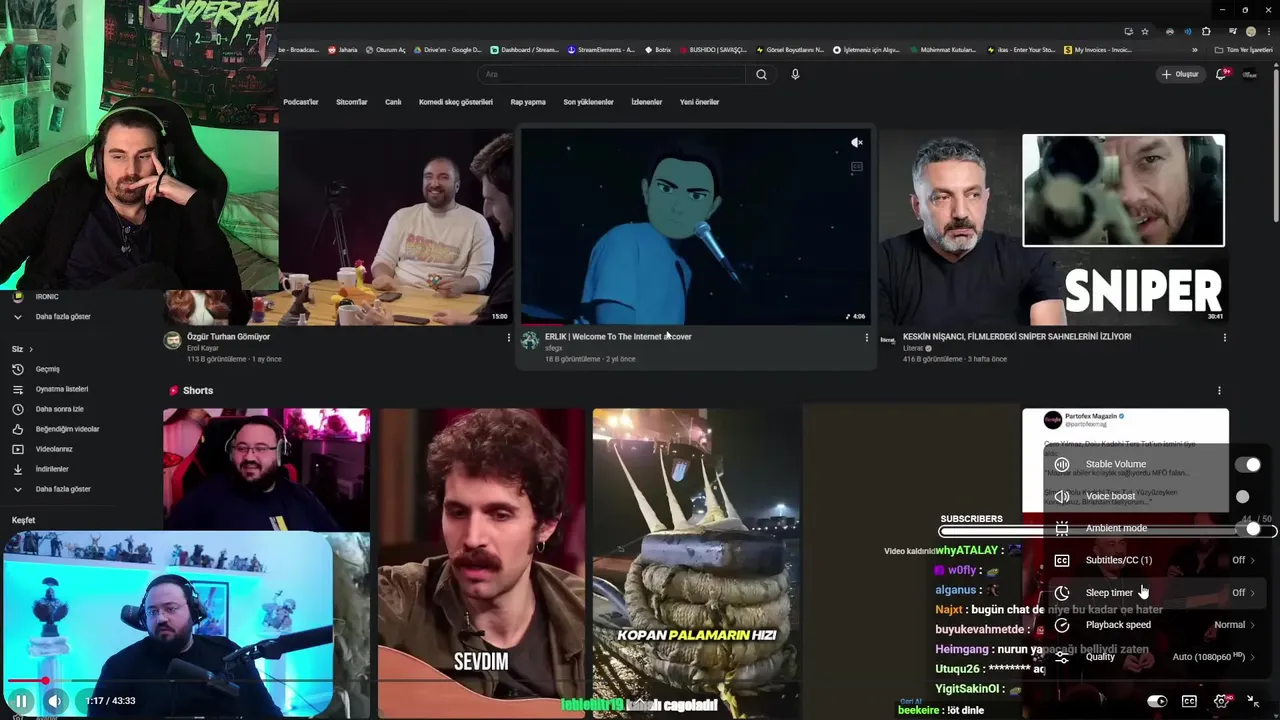Enable the Voice boost toggle
The width and height of the screenshot is (1280, 720).
(1242, 496)
